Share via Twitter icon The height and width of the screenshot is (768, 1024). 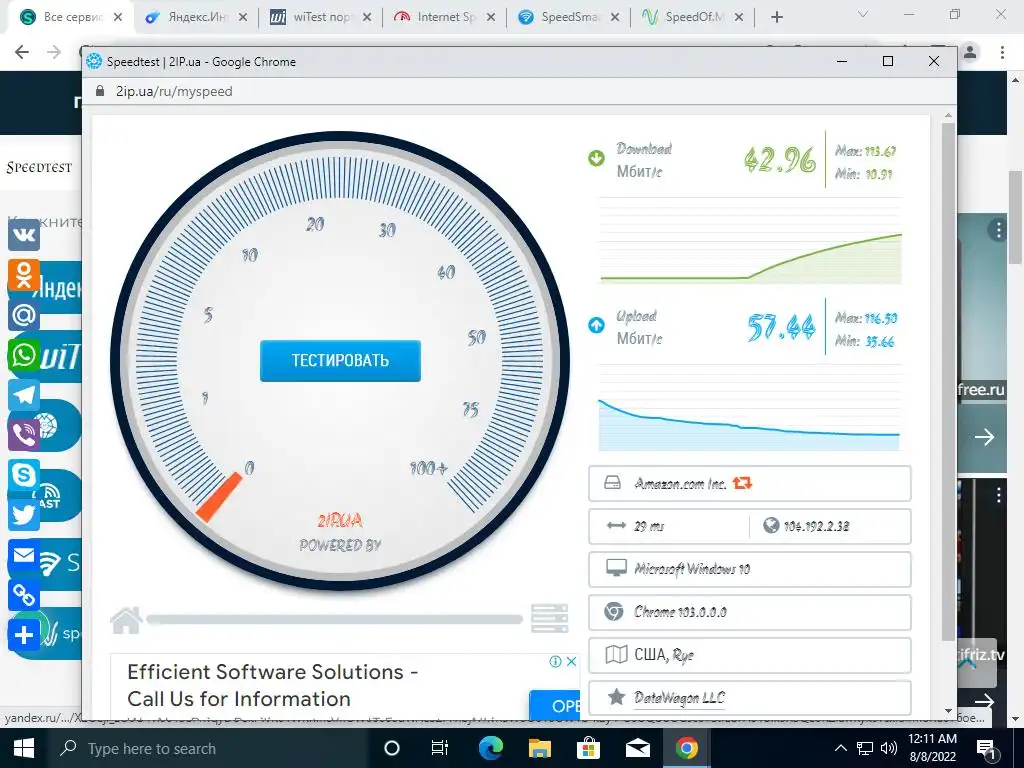tap(24, 515)
